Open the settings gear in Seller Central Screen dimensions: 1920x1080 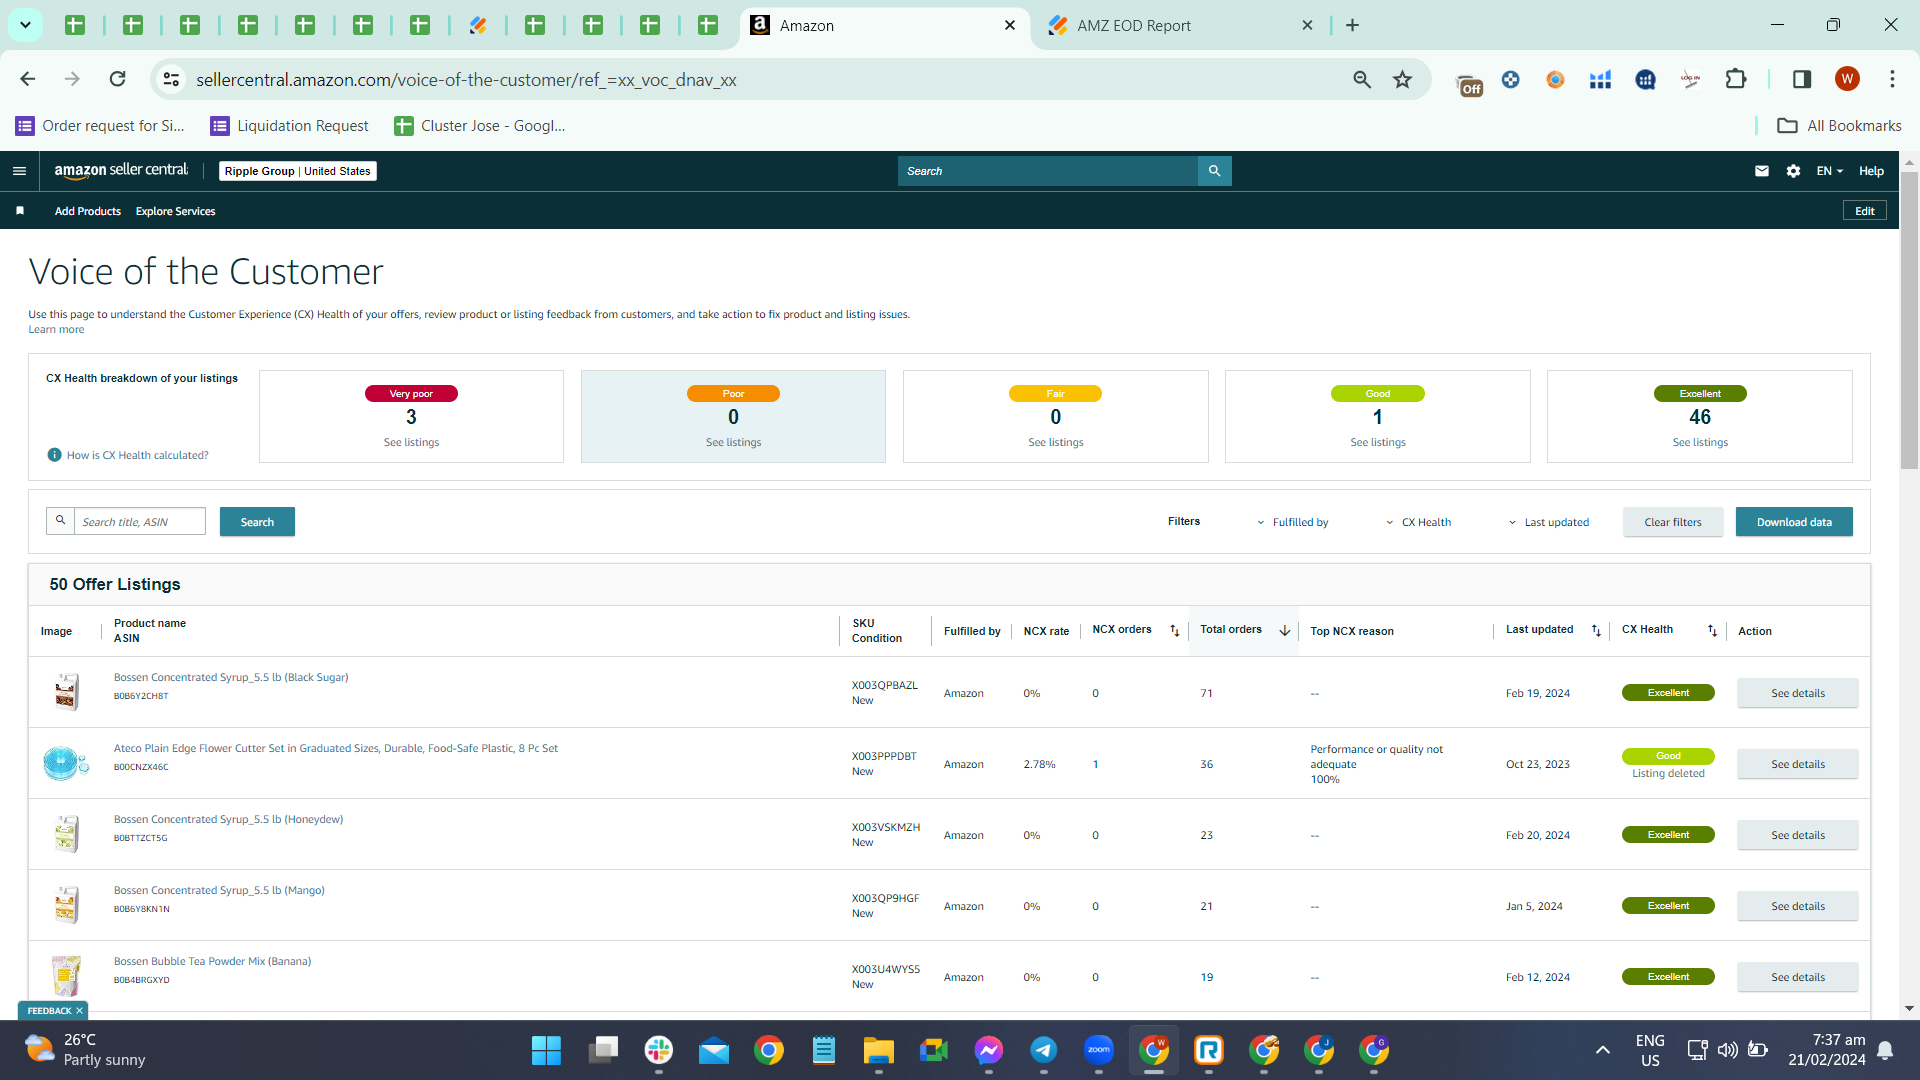[x=1793, y=171]
